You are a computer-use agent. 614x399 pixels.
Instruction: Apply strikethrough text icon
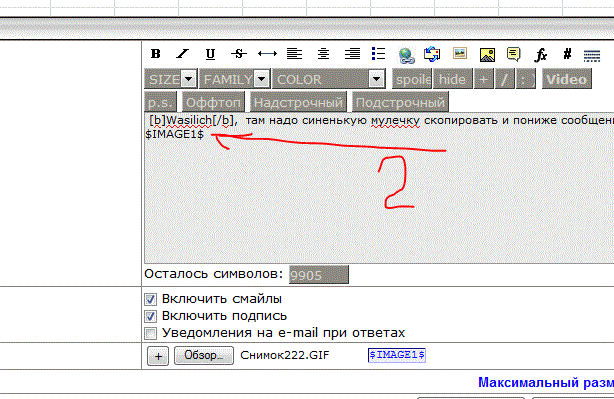[x=238, y=54]
